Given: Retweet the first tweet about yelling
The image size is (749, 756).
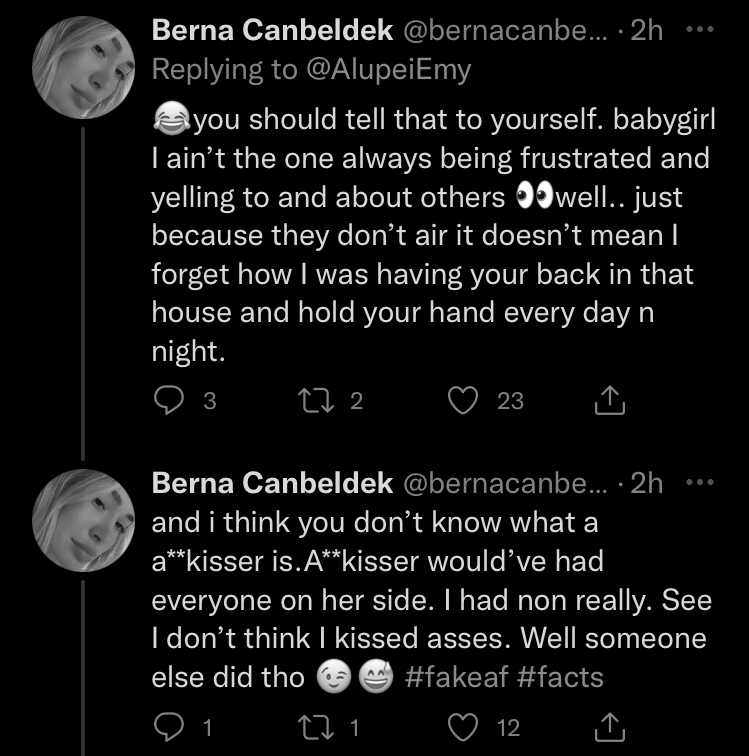Looking at the screenshot, I should pyautogui.click(x=316, y=401).
